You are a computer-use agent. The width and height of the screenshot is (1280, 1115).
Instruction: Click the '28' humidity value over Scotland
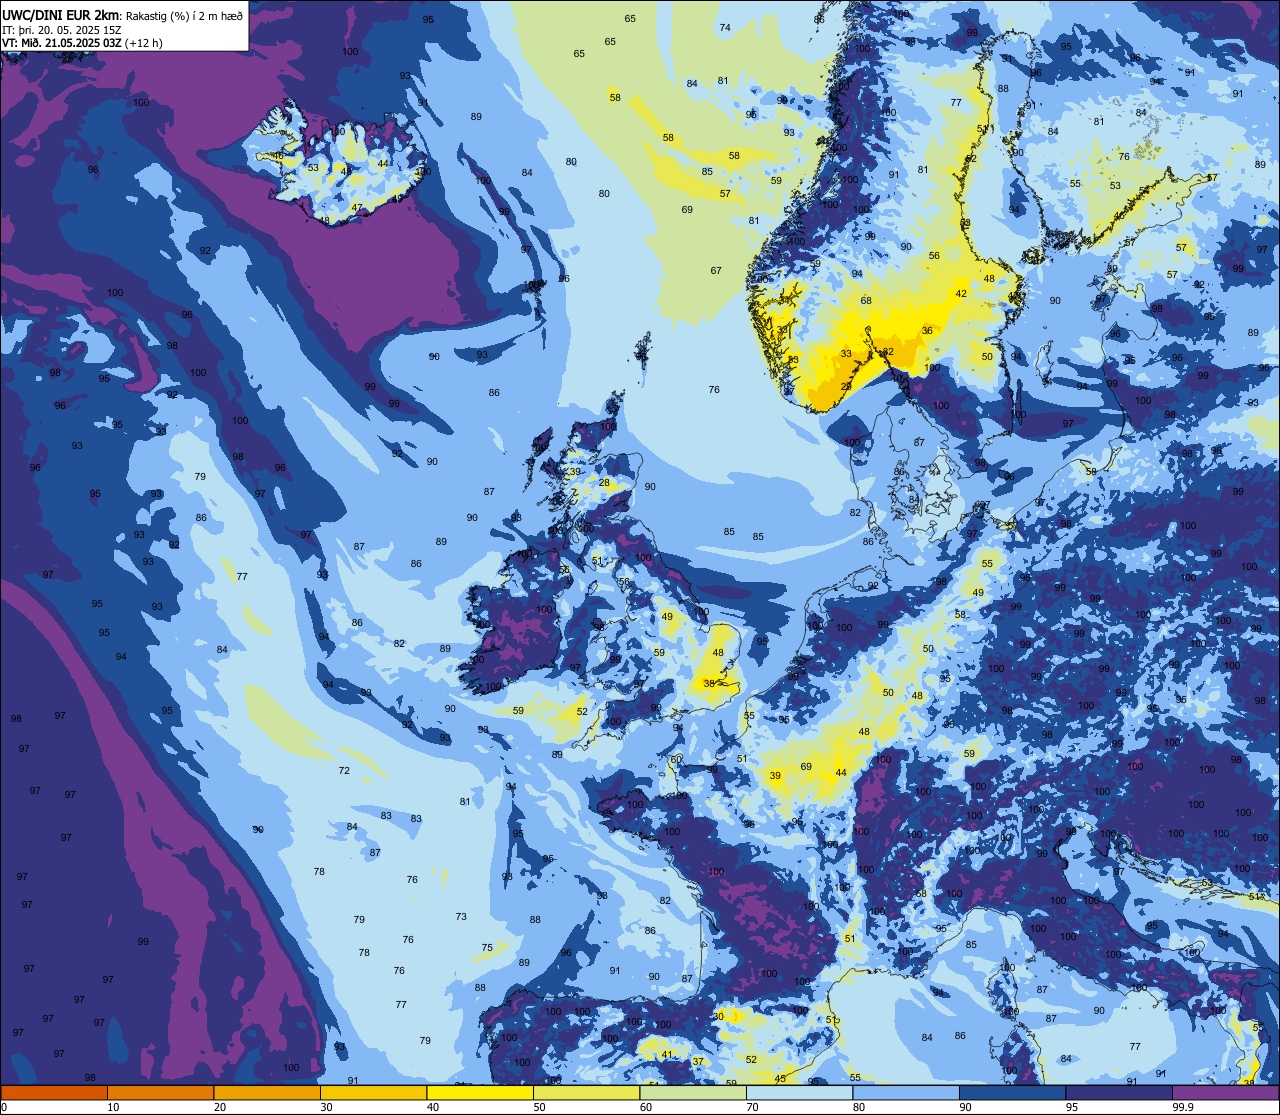[x=605, y=483]
